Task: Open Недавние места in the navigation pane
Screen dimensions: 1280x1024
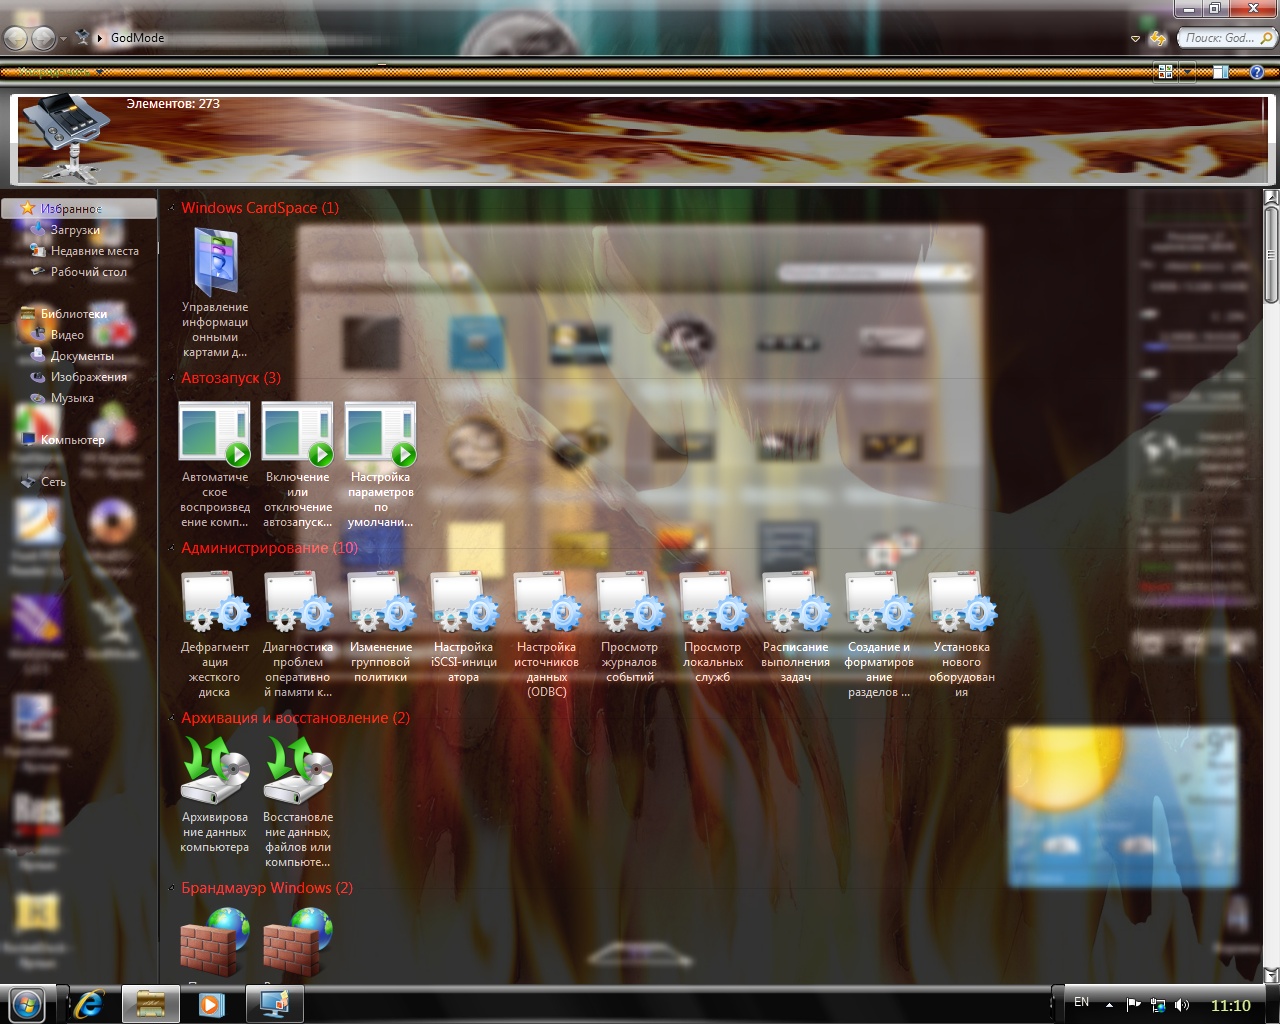Action: pyautogui.click(x=95, y=251)
